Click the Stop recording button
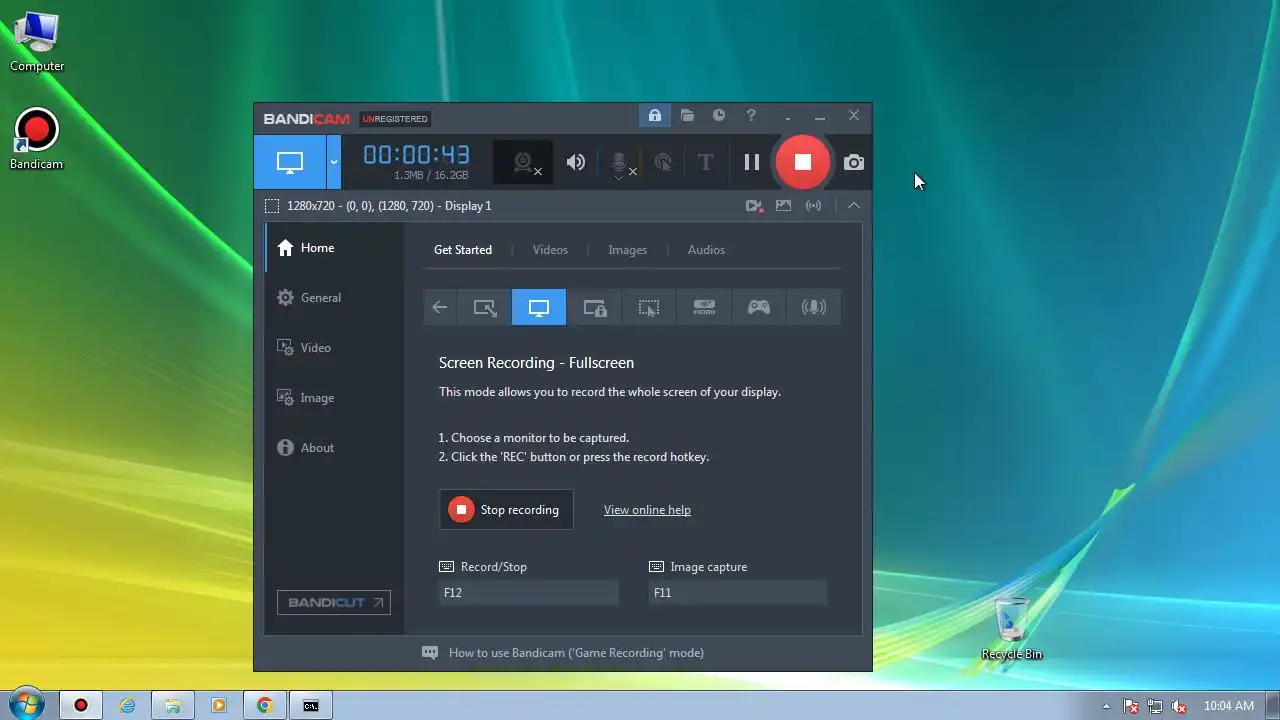The image size is (1280, 720). (506, 510)
